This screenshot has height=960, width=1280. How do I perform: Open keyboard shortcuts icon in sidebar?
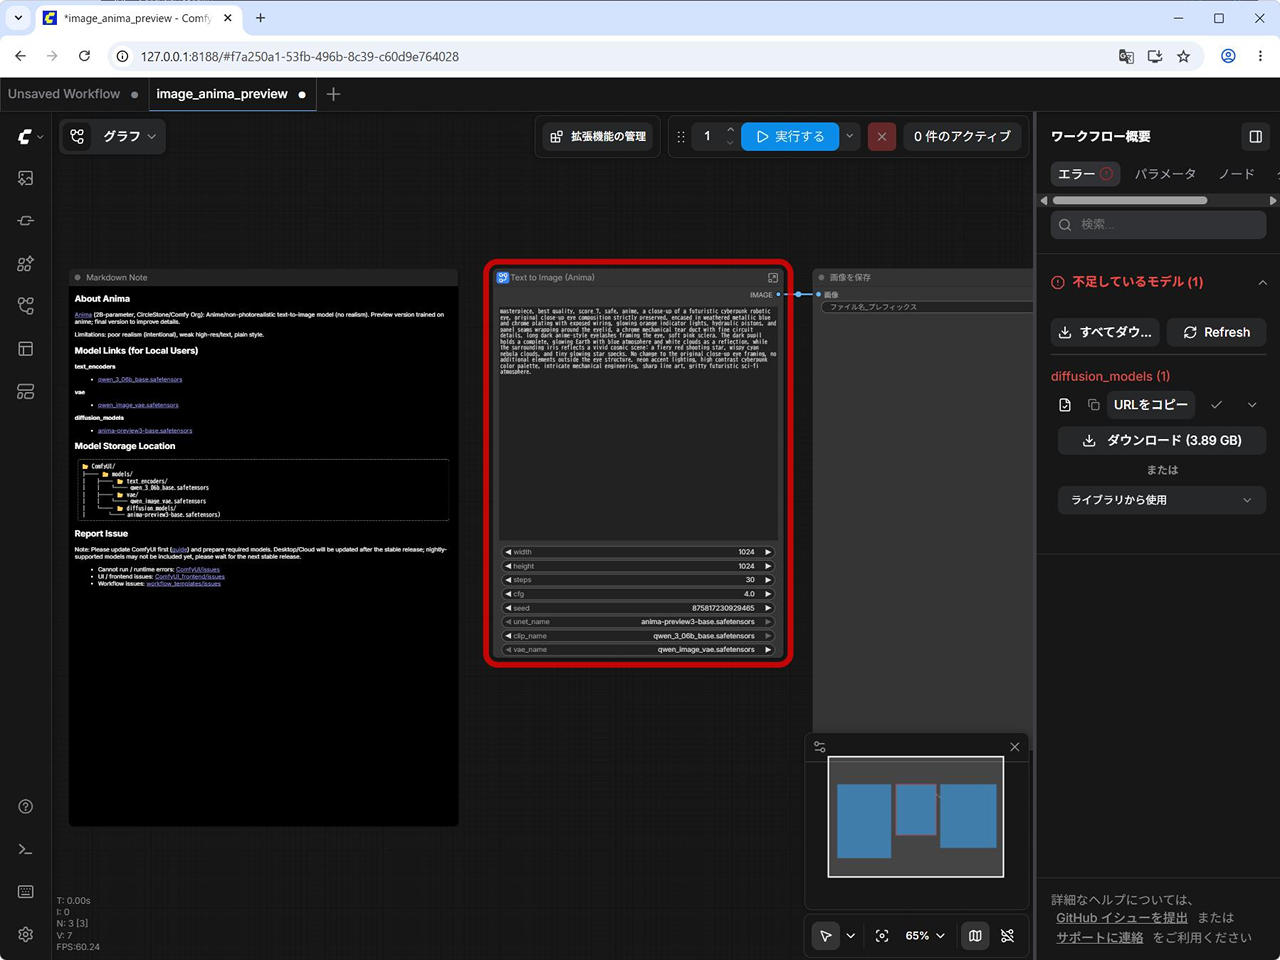pyautogui.click(x=26, y=891)
